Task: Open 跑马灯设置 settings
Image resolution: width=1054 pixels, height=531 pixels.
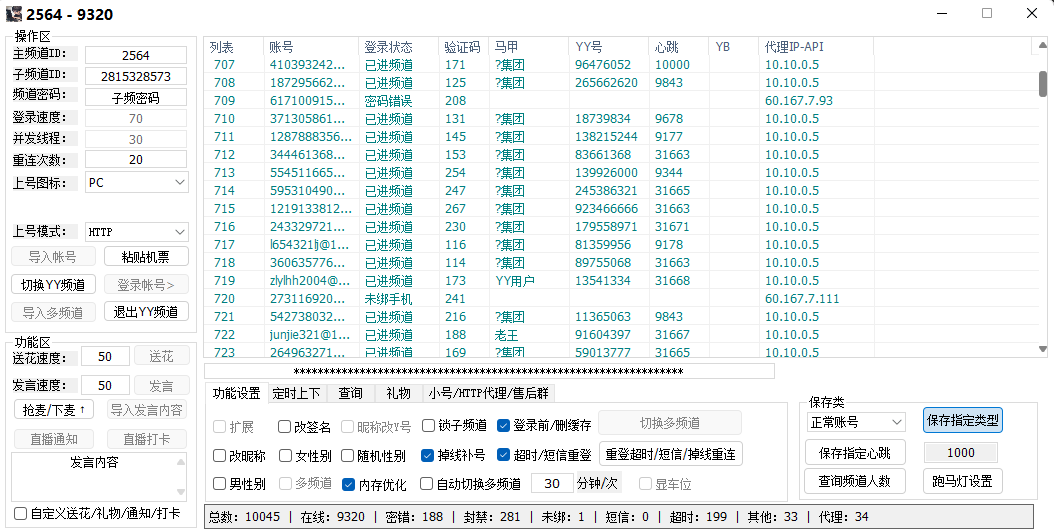Action: click(963, 481)
